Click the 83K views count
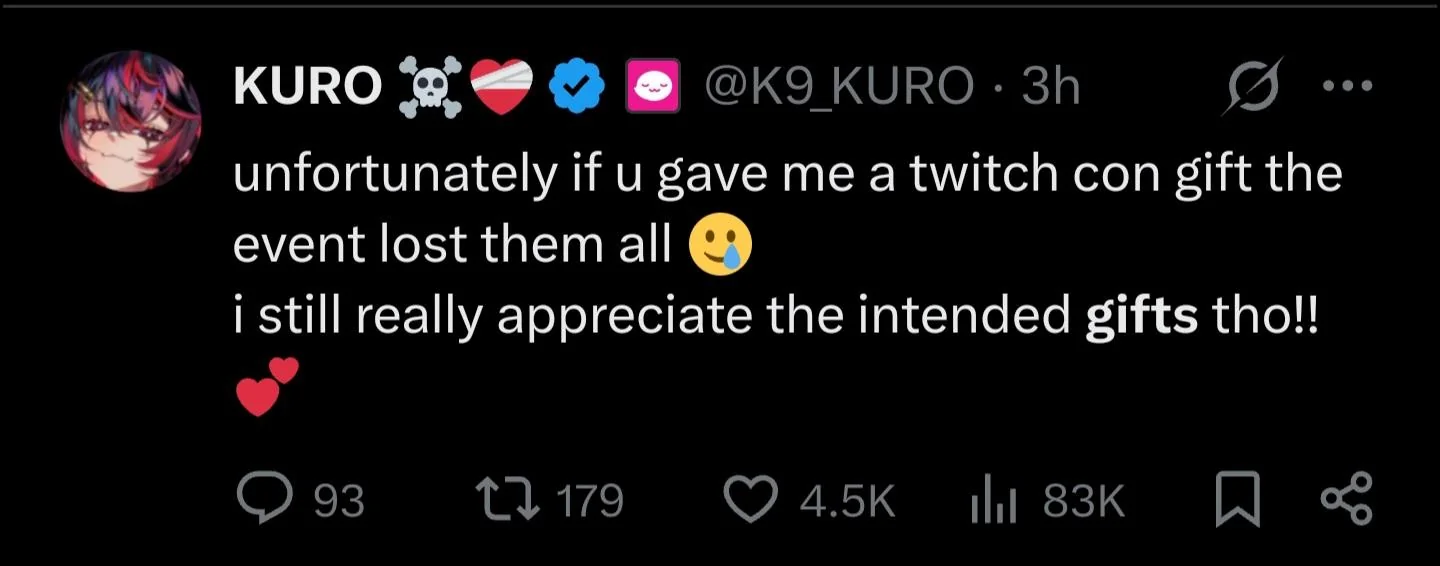 (1084, 501)
